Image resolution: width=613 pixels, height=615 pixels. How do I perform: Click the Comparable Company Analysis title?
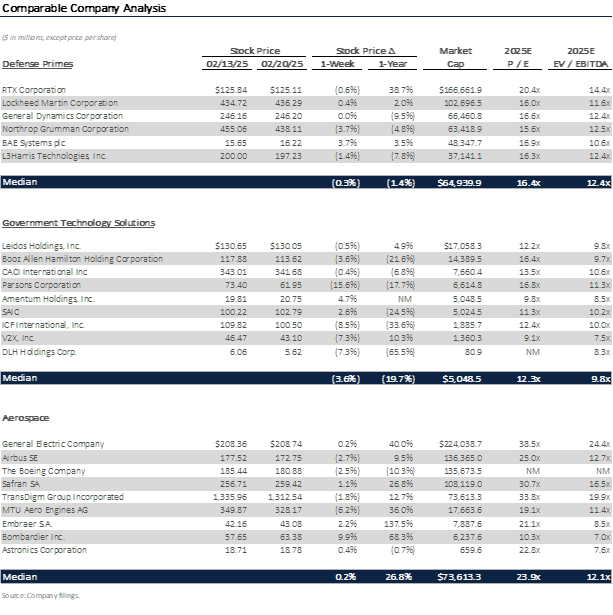point(84,8)
